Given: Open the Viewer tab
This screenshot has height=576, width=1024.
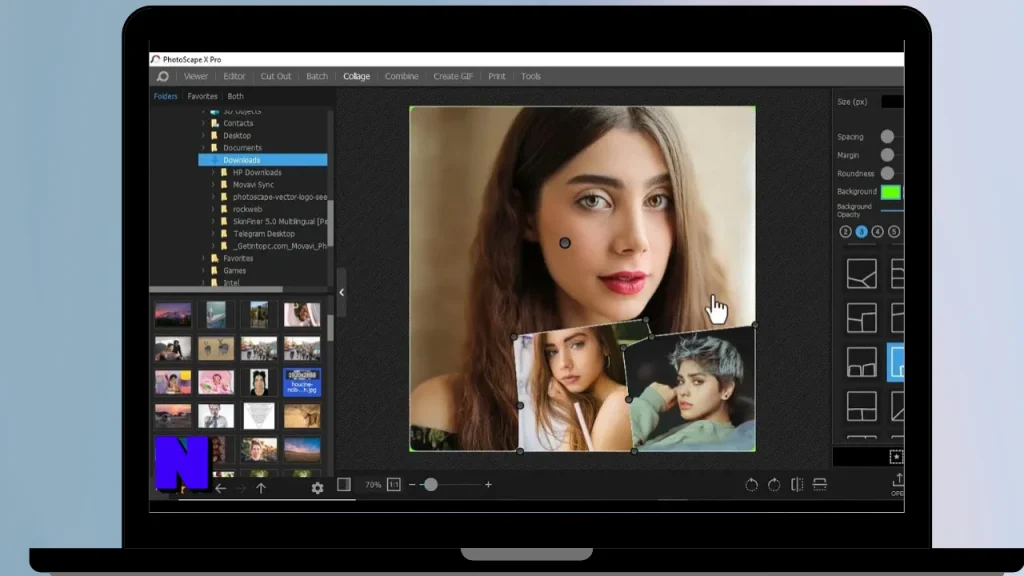Looking at the screenshot, I should point(196,76).
